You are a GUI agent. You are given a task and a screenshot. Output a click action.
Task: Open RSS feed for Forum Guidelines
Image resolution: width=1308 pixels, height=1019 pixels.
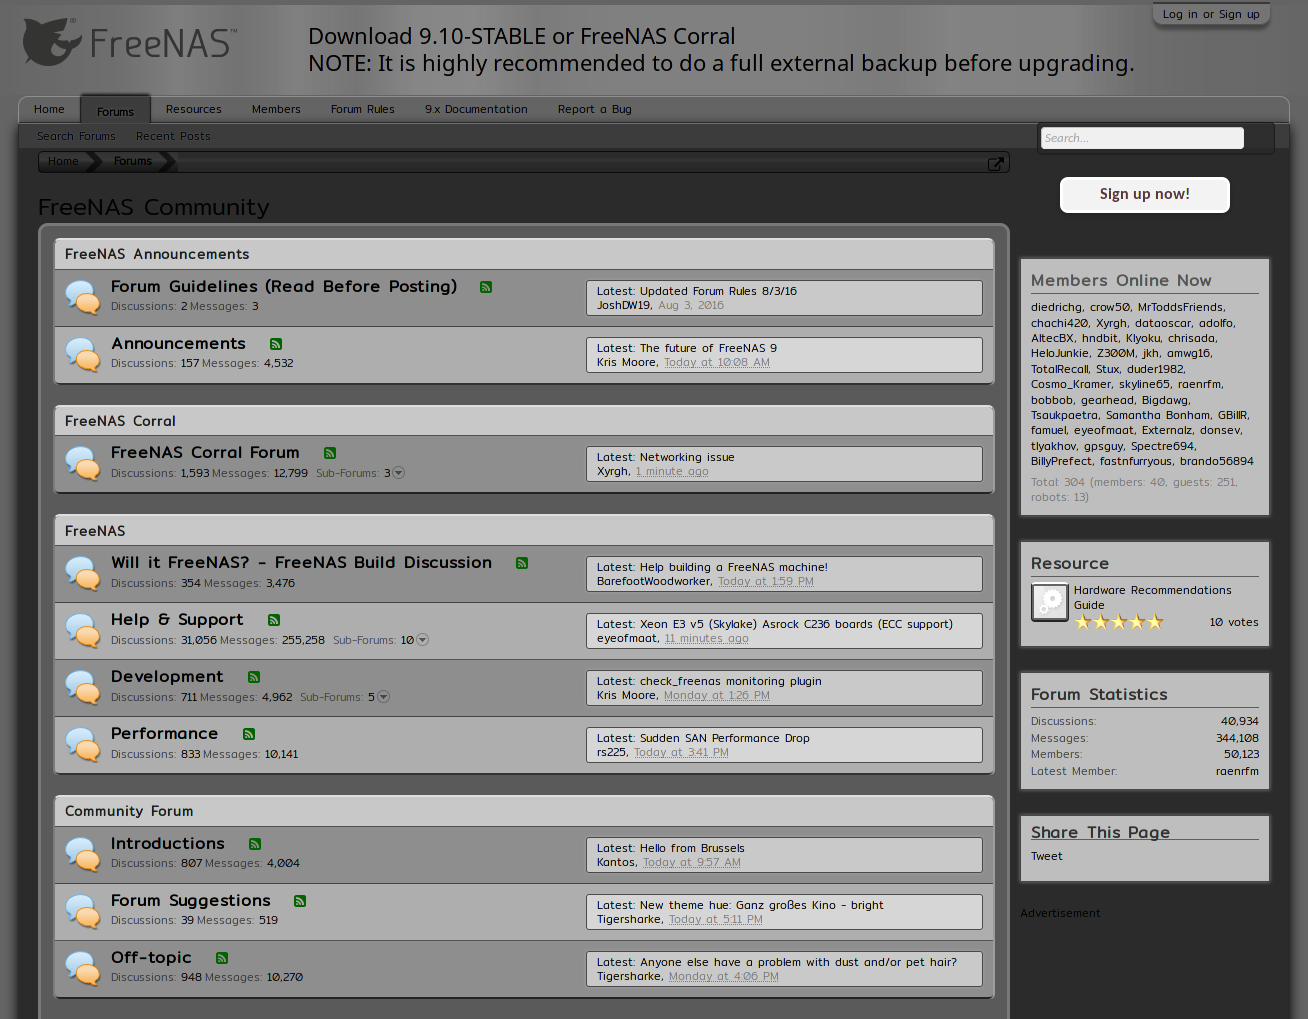486,287
